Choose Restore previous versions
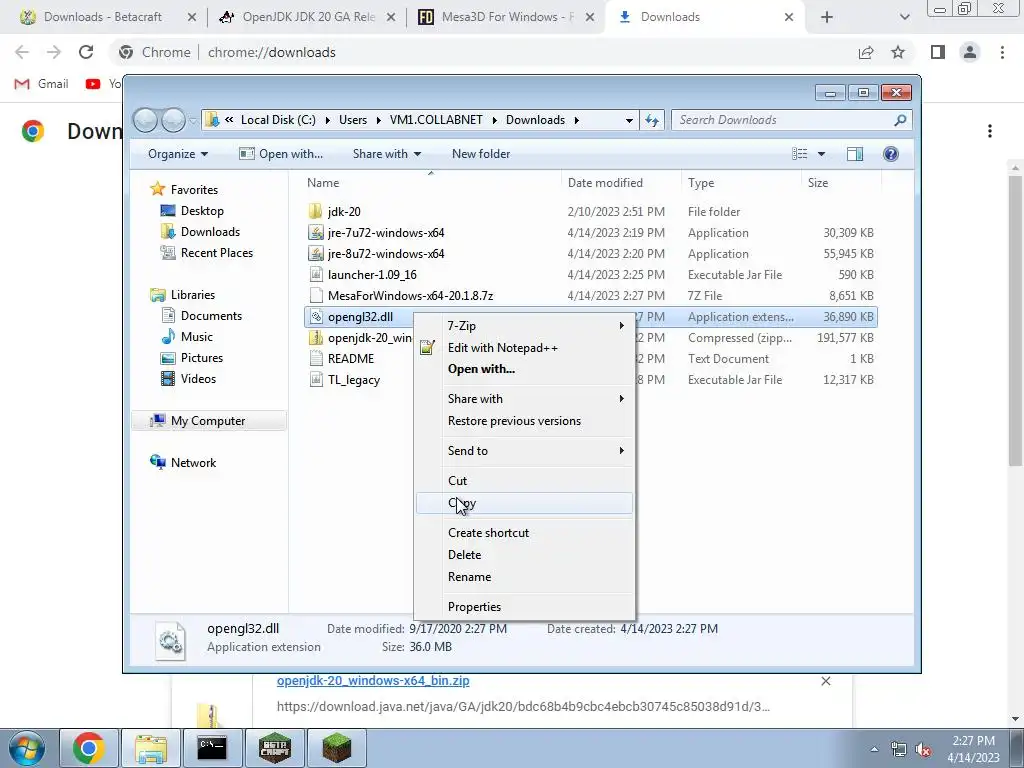 point(524,421)
